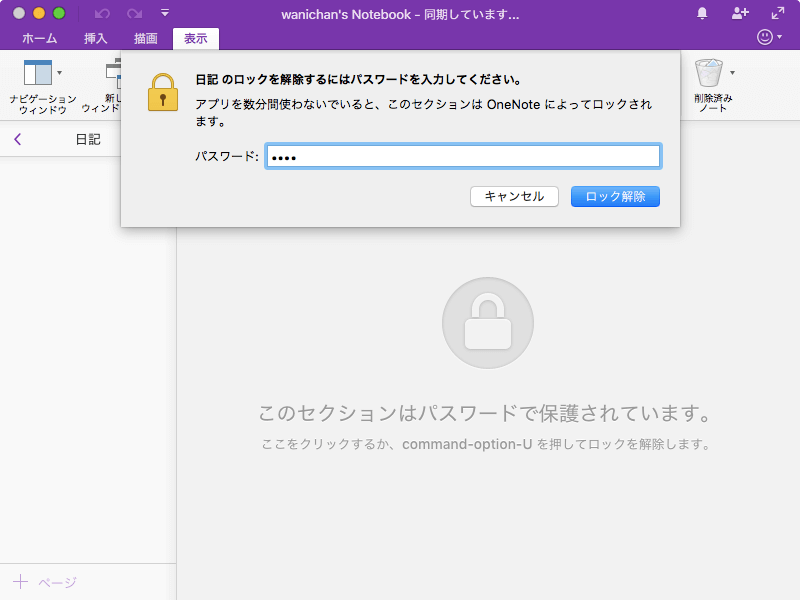Enter full screen with the expand arrows icon

(x=778, y=13)
